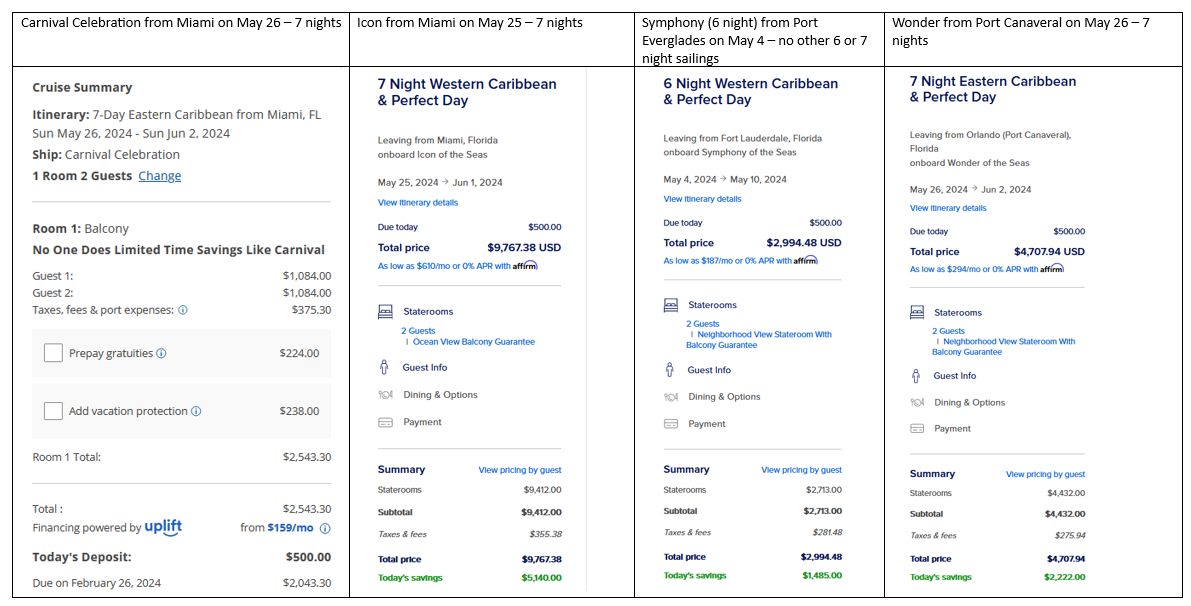Image resolution: width=1191 pixels, height=606 pixels.
Task: Click View pricing by guest for Wonder cruise
Action: click(1045, 474)
